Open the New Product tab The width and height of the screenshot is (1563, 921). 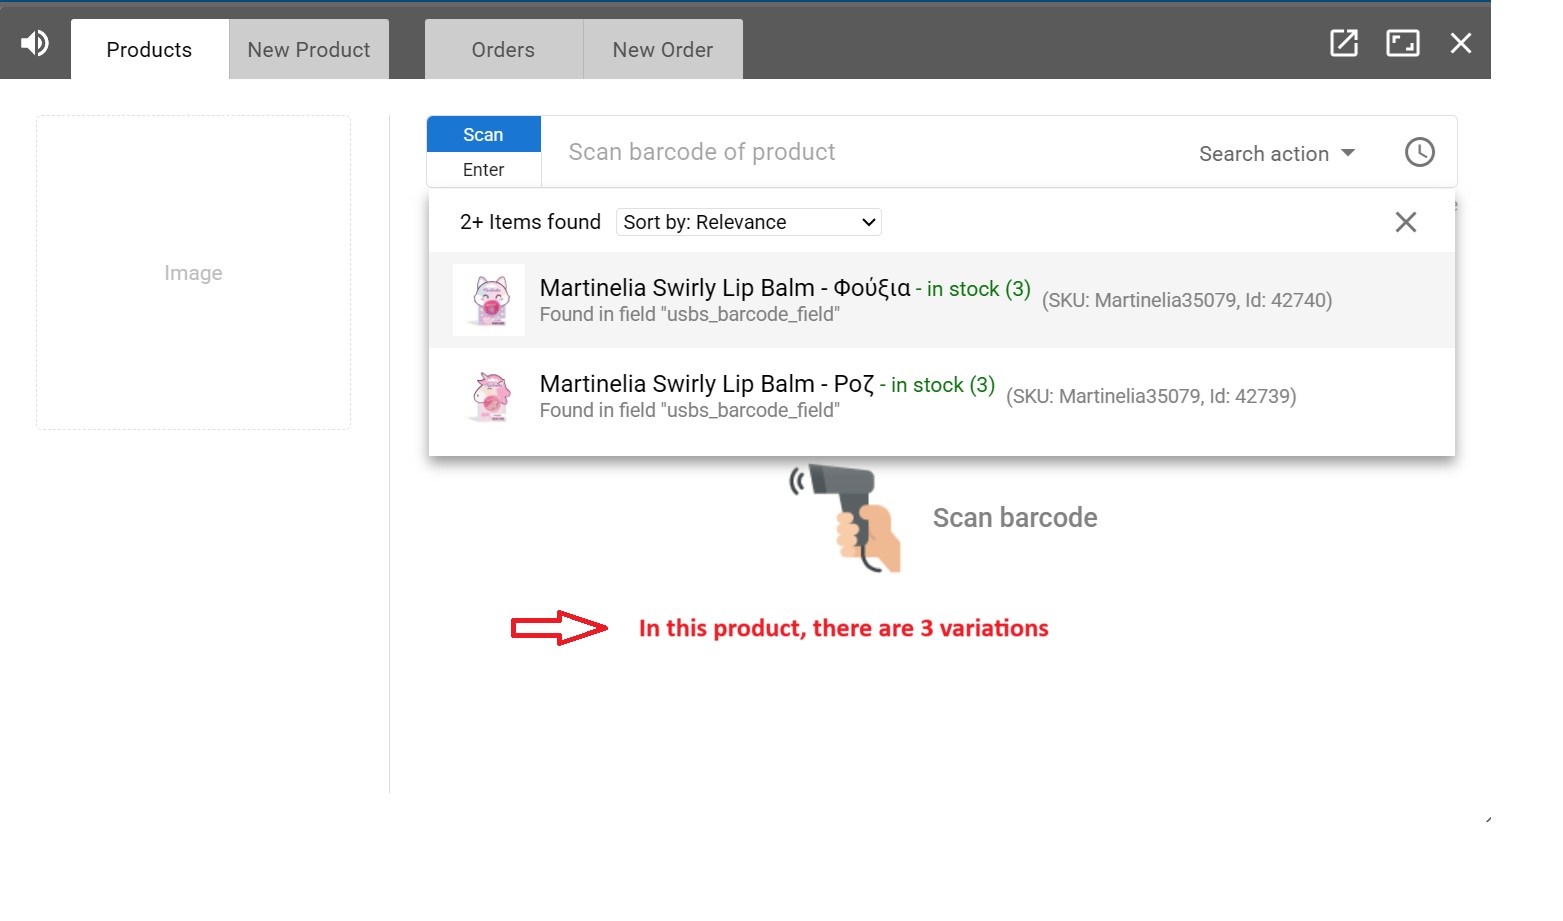pos(309,50)
